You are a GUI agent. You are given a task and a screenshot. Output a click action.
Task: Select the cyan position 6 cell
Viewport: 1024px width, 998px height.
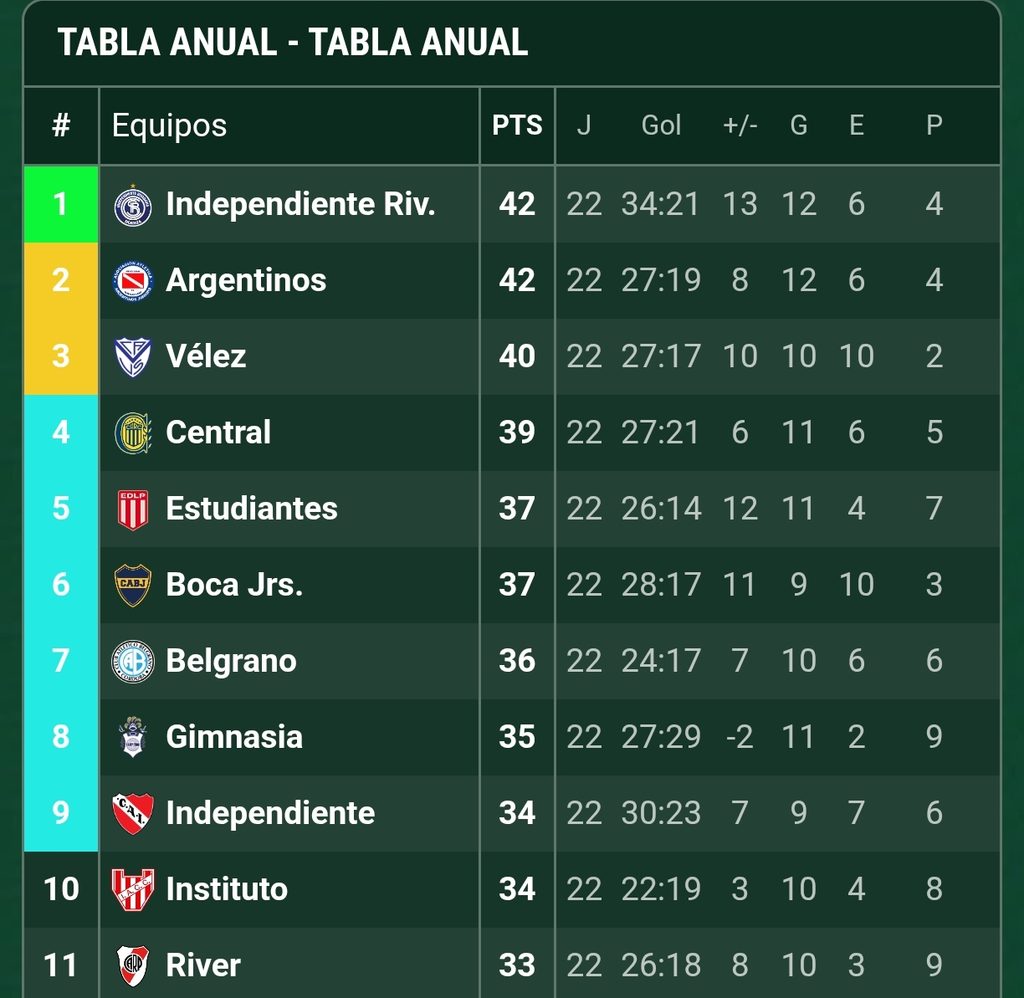[x=61, y=585]
